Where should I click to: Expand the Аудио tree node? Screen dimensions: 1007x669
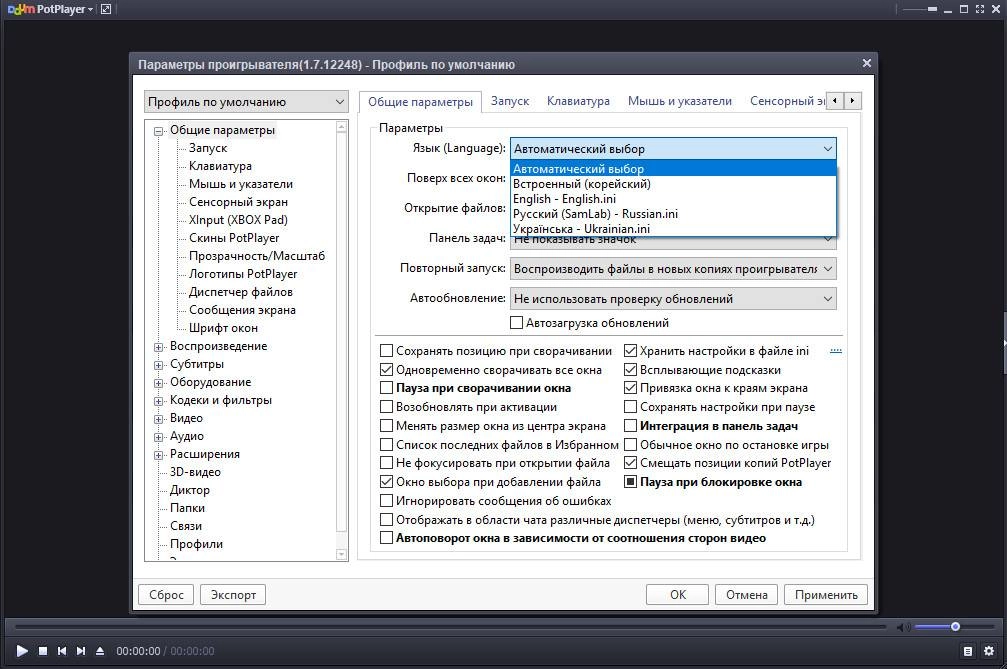pyautogui.click(x=158, y=437)
